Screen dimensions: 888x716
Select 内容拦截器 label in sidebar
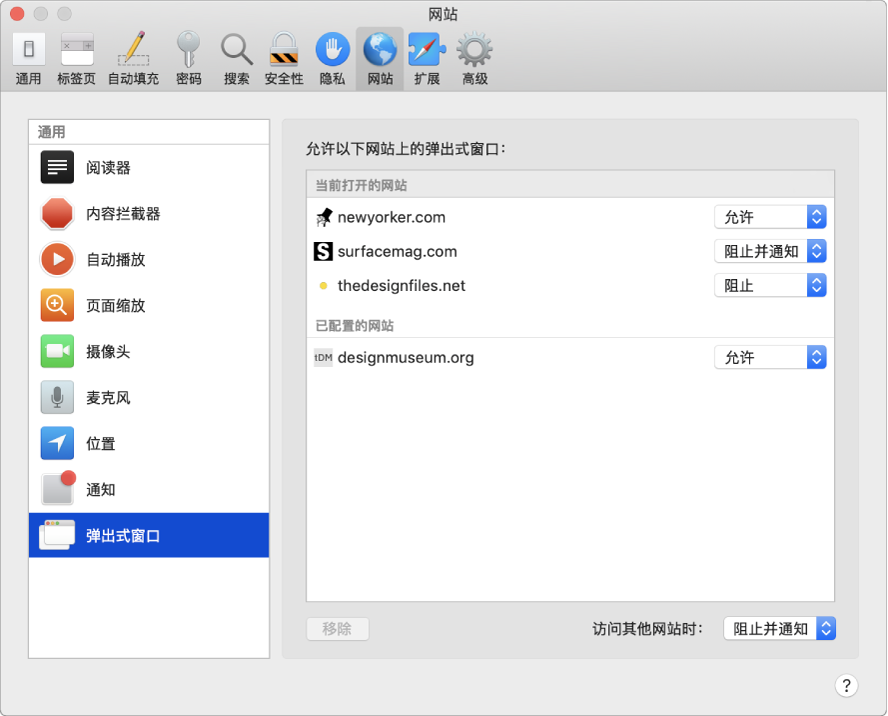[x=123, y=214]
